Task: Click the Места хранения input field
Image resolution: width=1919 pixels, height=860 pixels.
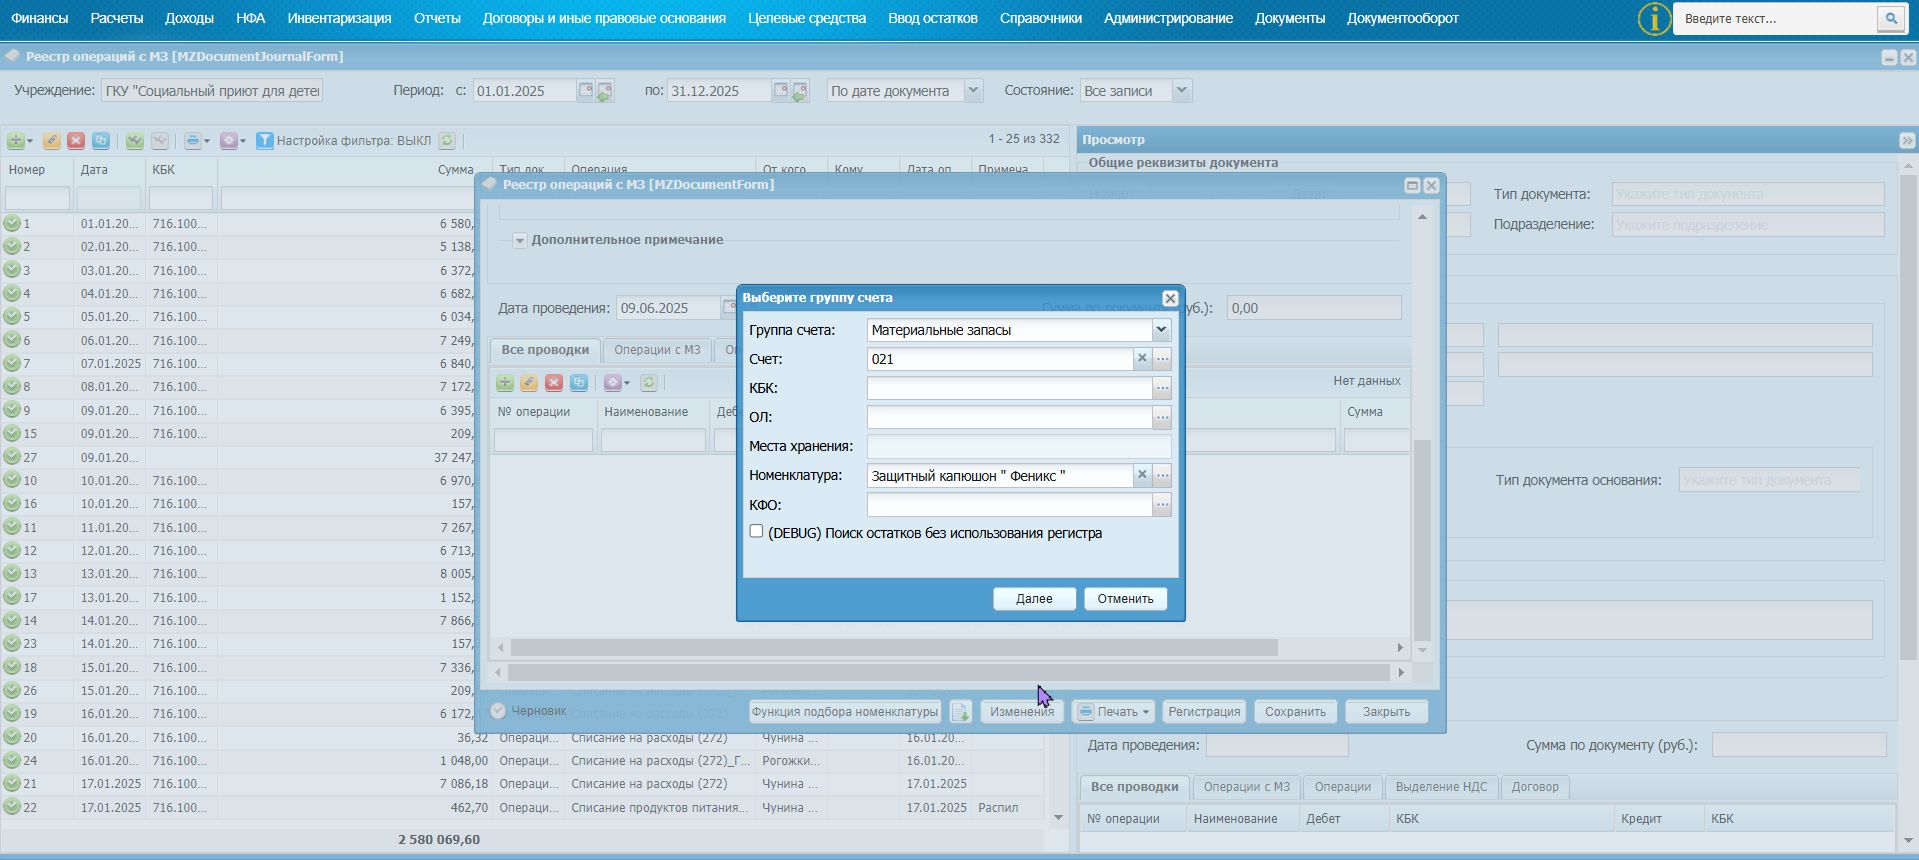Action: [1019, 446]
